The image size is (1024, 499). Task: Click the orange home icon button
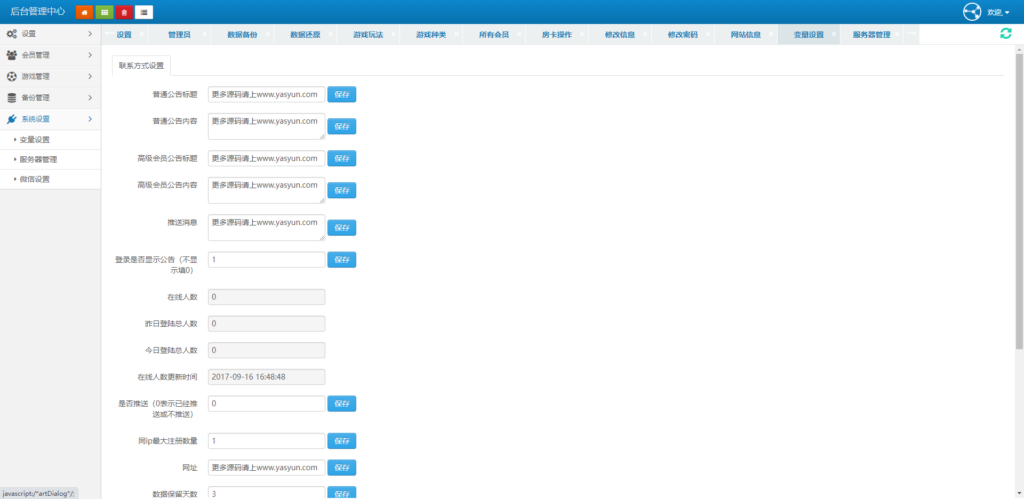[85, 12]
